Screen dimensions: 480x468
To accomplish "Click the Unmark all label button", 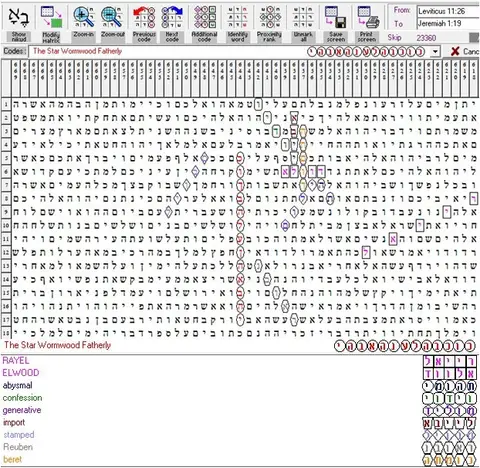I will (303, 37).
